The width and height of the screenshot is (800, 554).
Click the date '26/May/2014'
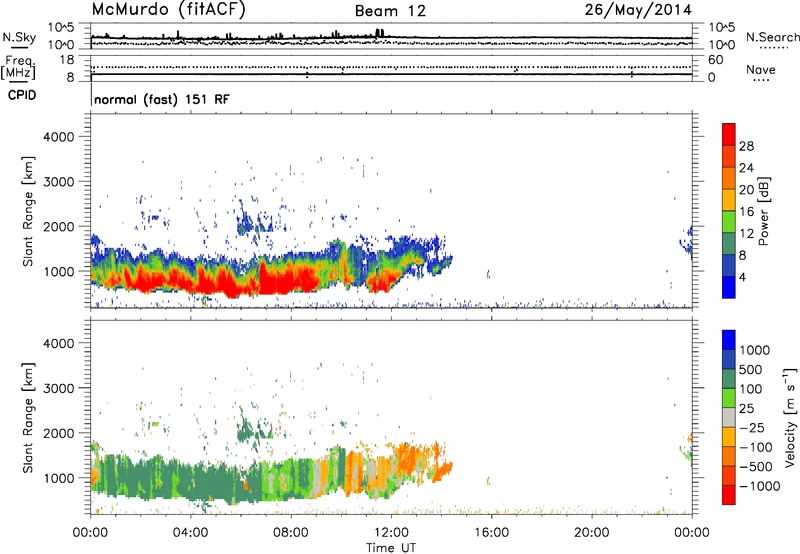coord(638,9)
